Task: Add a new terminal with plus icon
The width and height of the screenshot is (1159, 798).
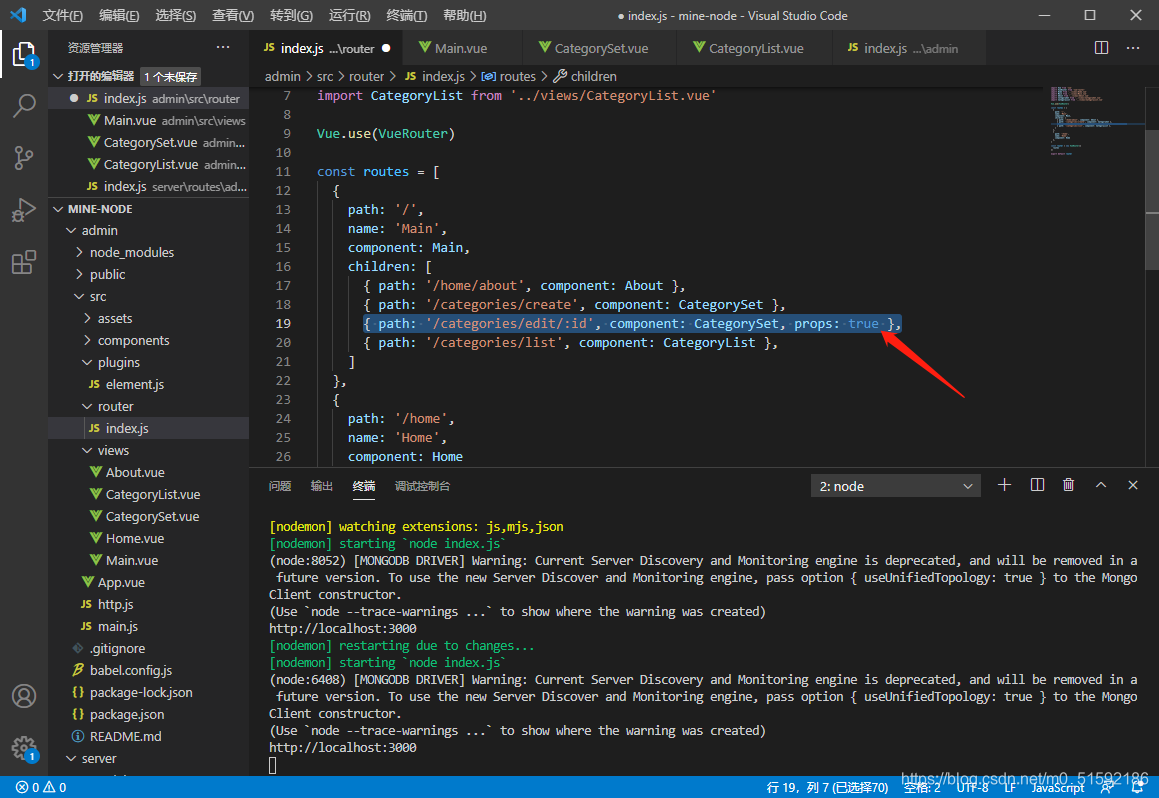Action: (1005, 485)
